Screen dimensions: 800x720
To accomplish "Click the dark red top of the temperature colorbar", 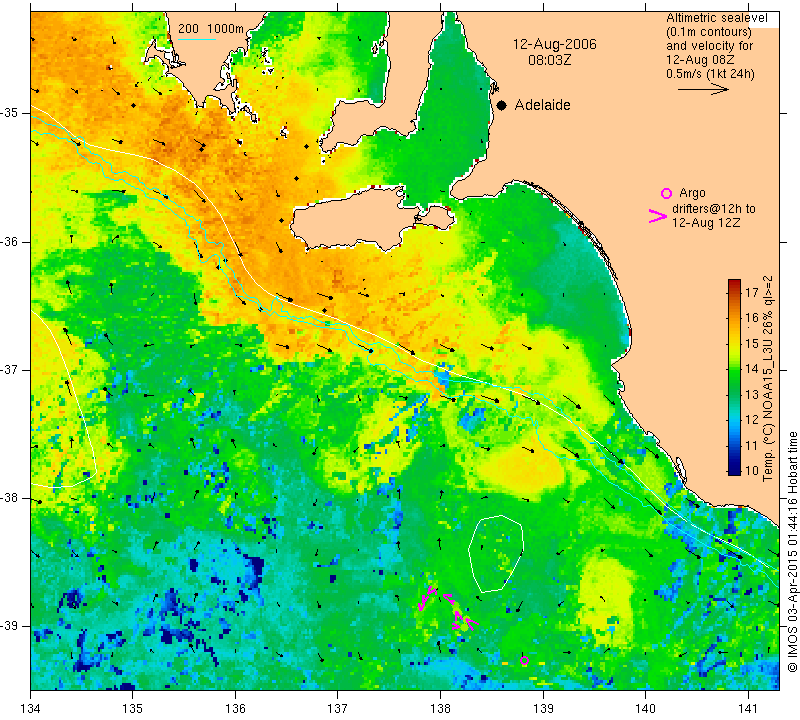I will (734, 283).
